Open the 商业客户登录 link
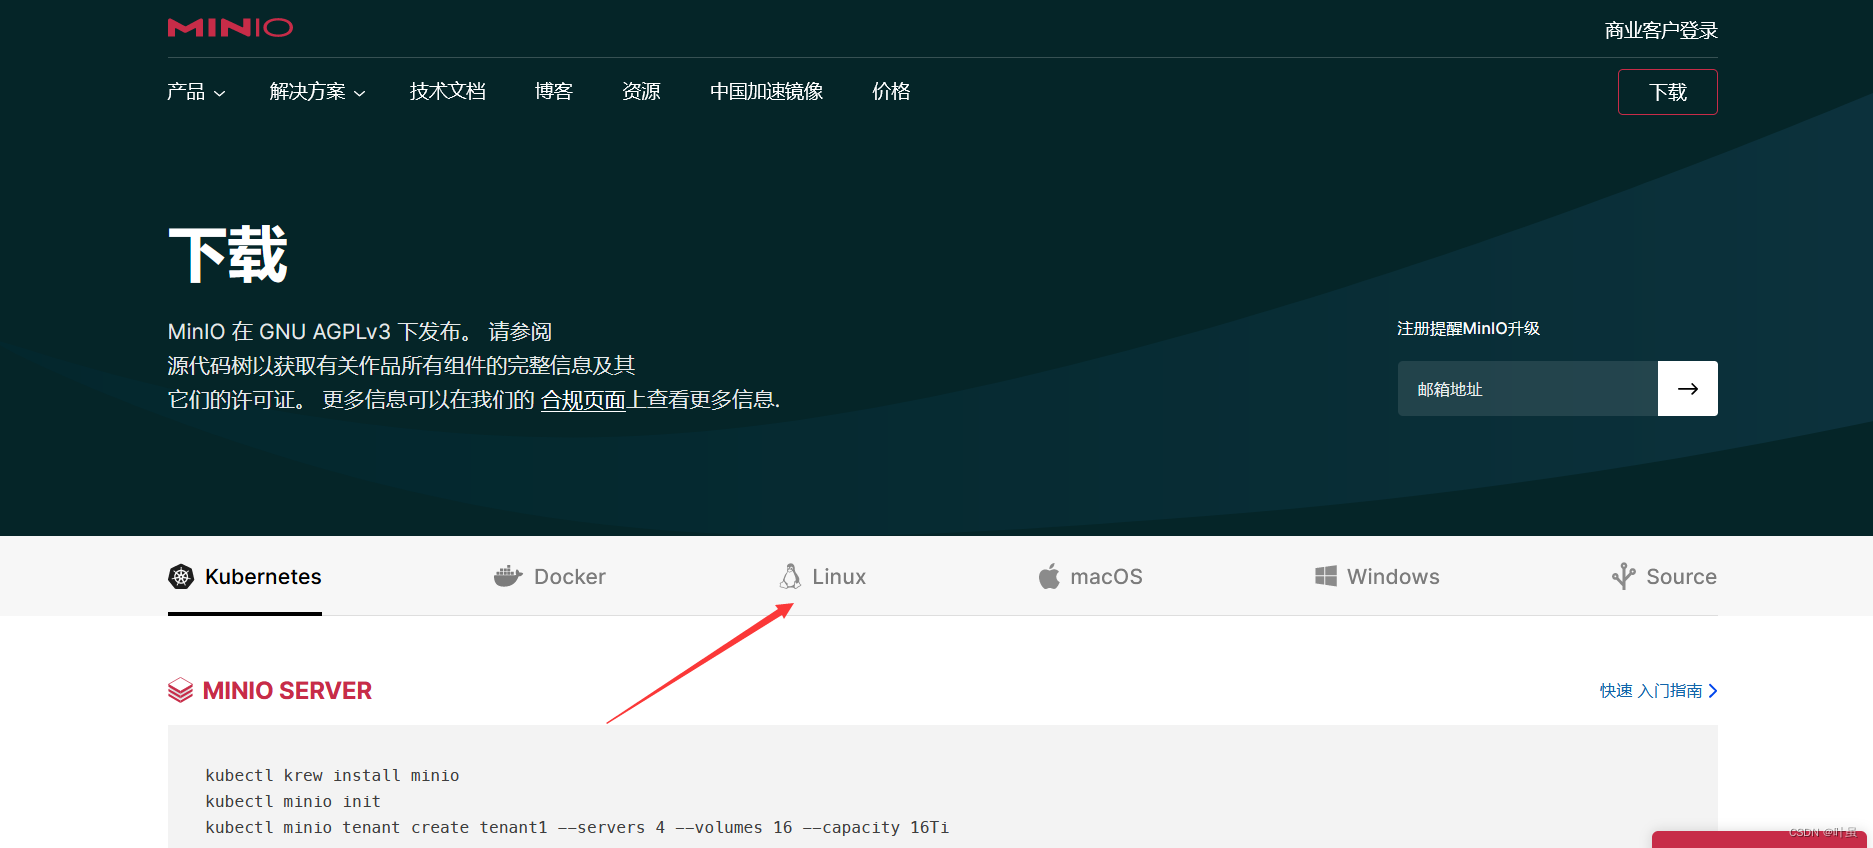Screen dimensions: 1873x848 click(x=1661, y=30)
